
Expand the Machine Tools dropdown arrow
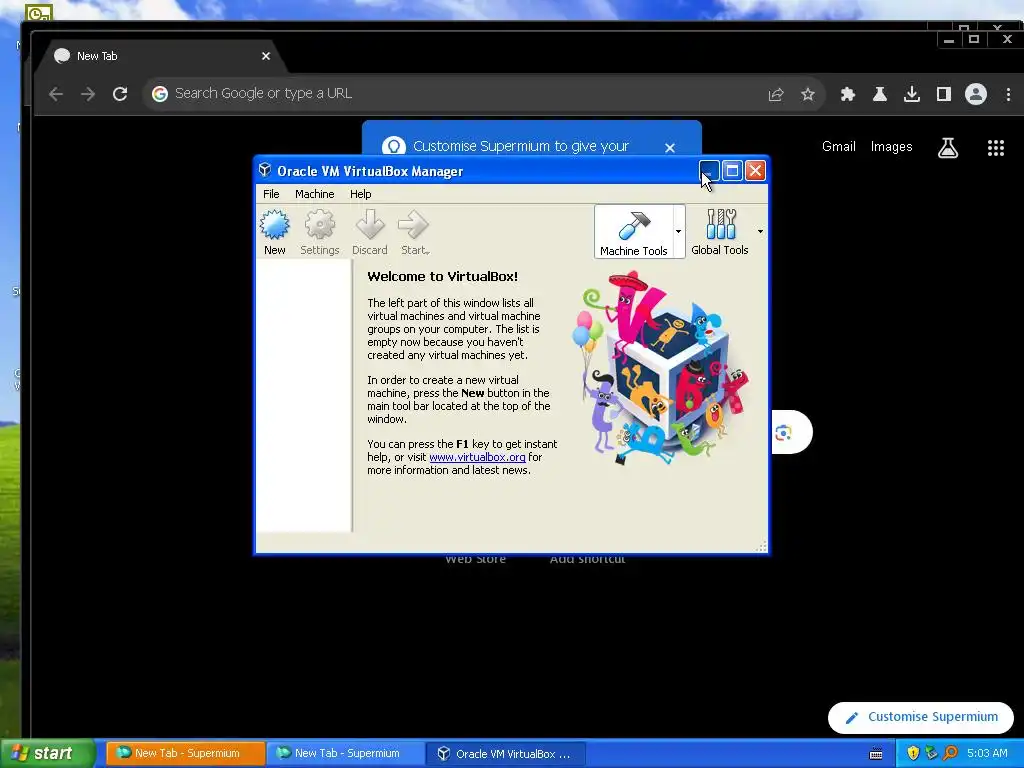coord(679,232)
